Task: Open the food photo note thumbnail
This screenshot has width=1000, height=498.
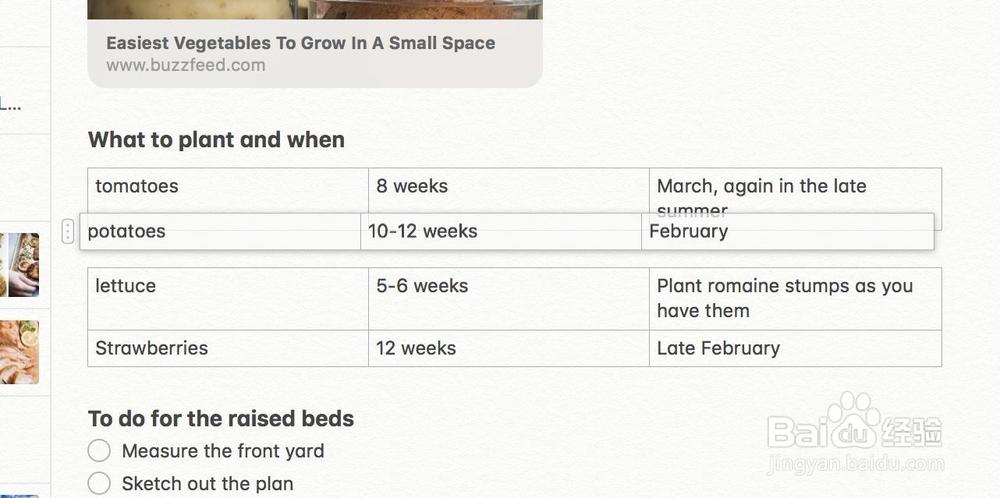Action: [19, 265]
